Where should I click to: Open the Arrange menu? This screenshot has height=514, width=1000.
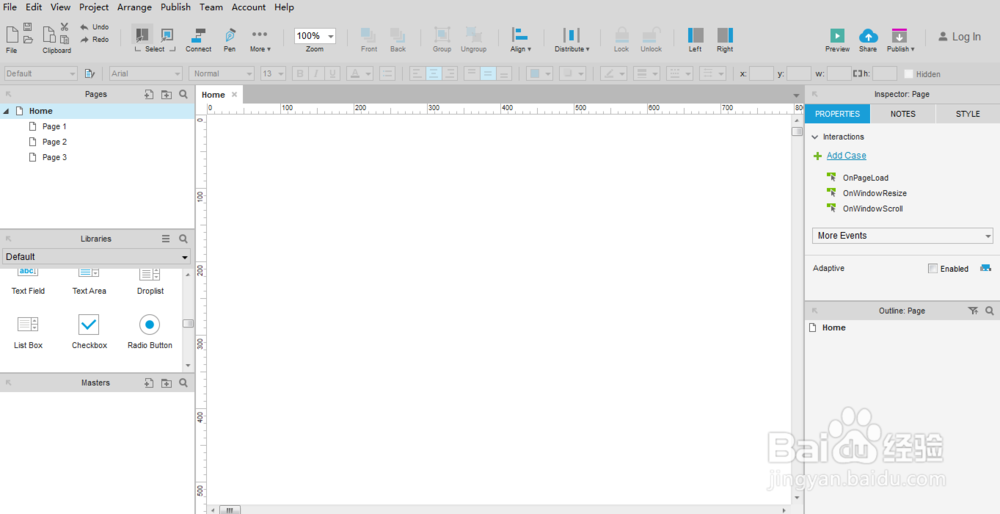tap(135, 7)
